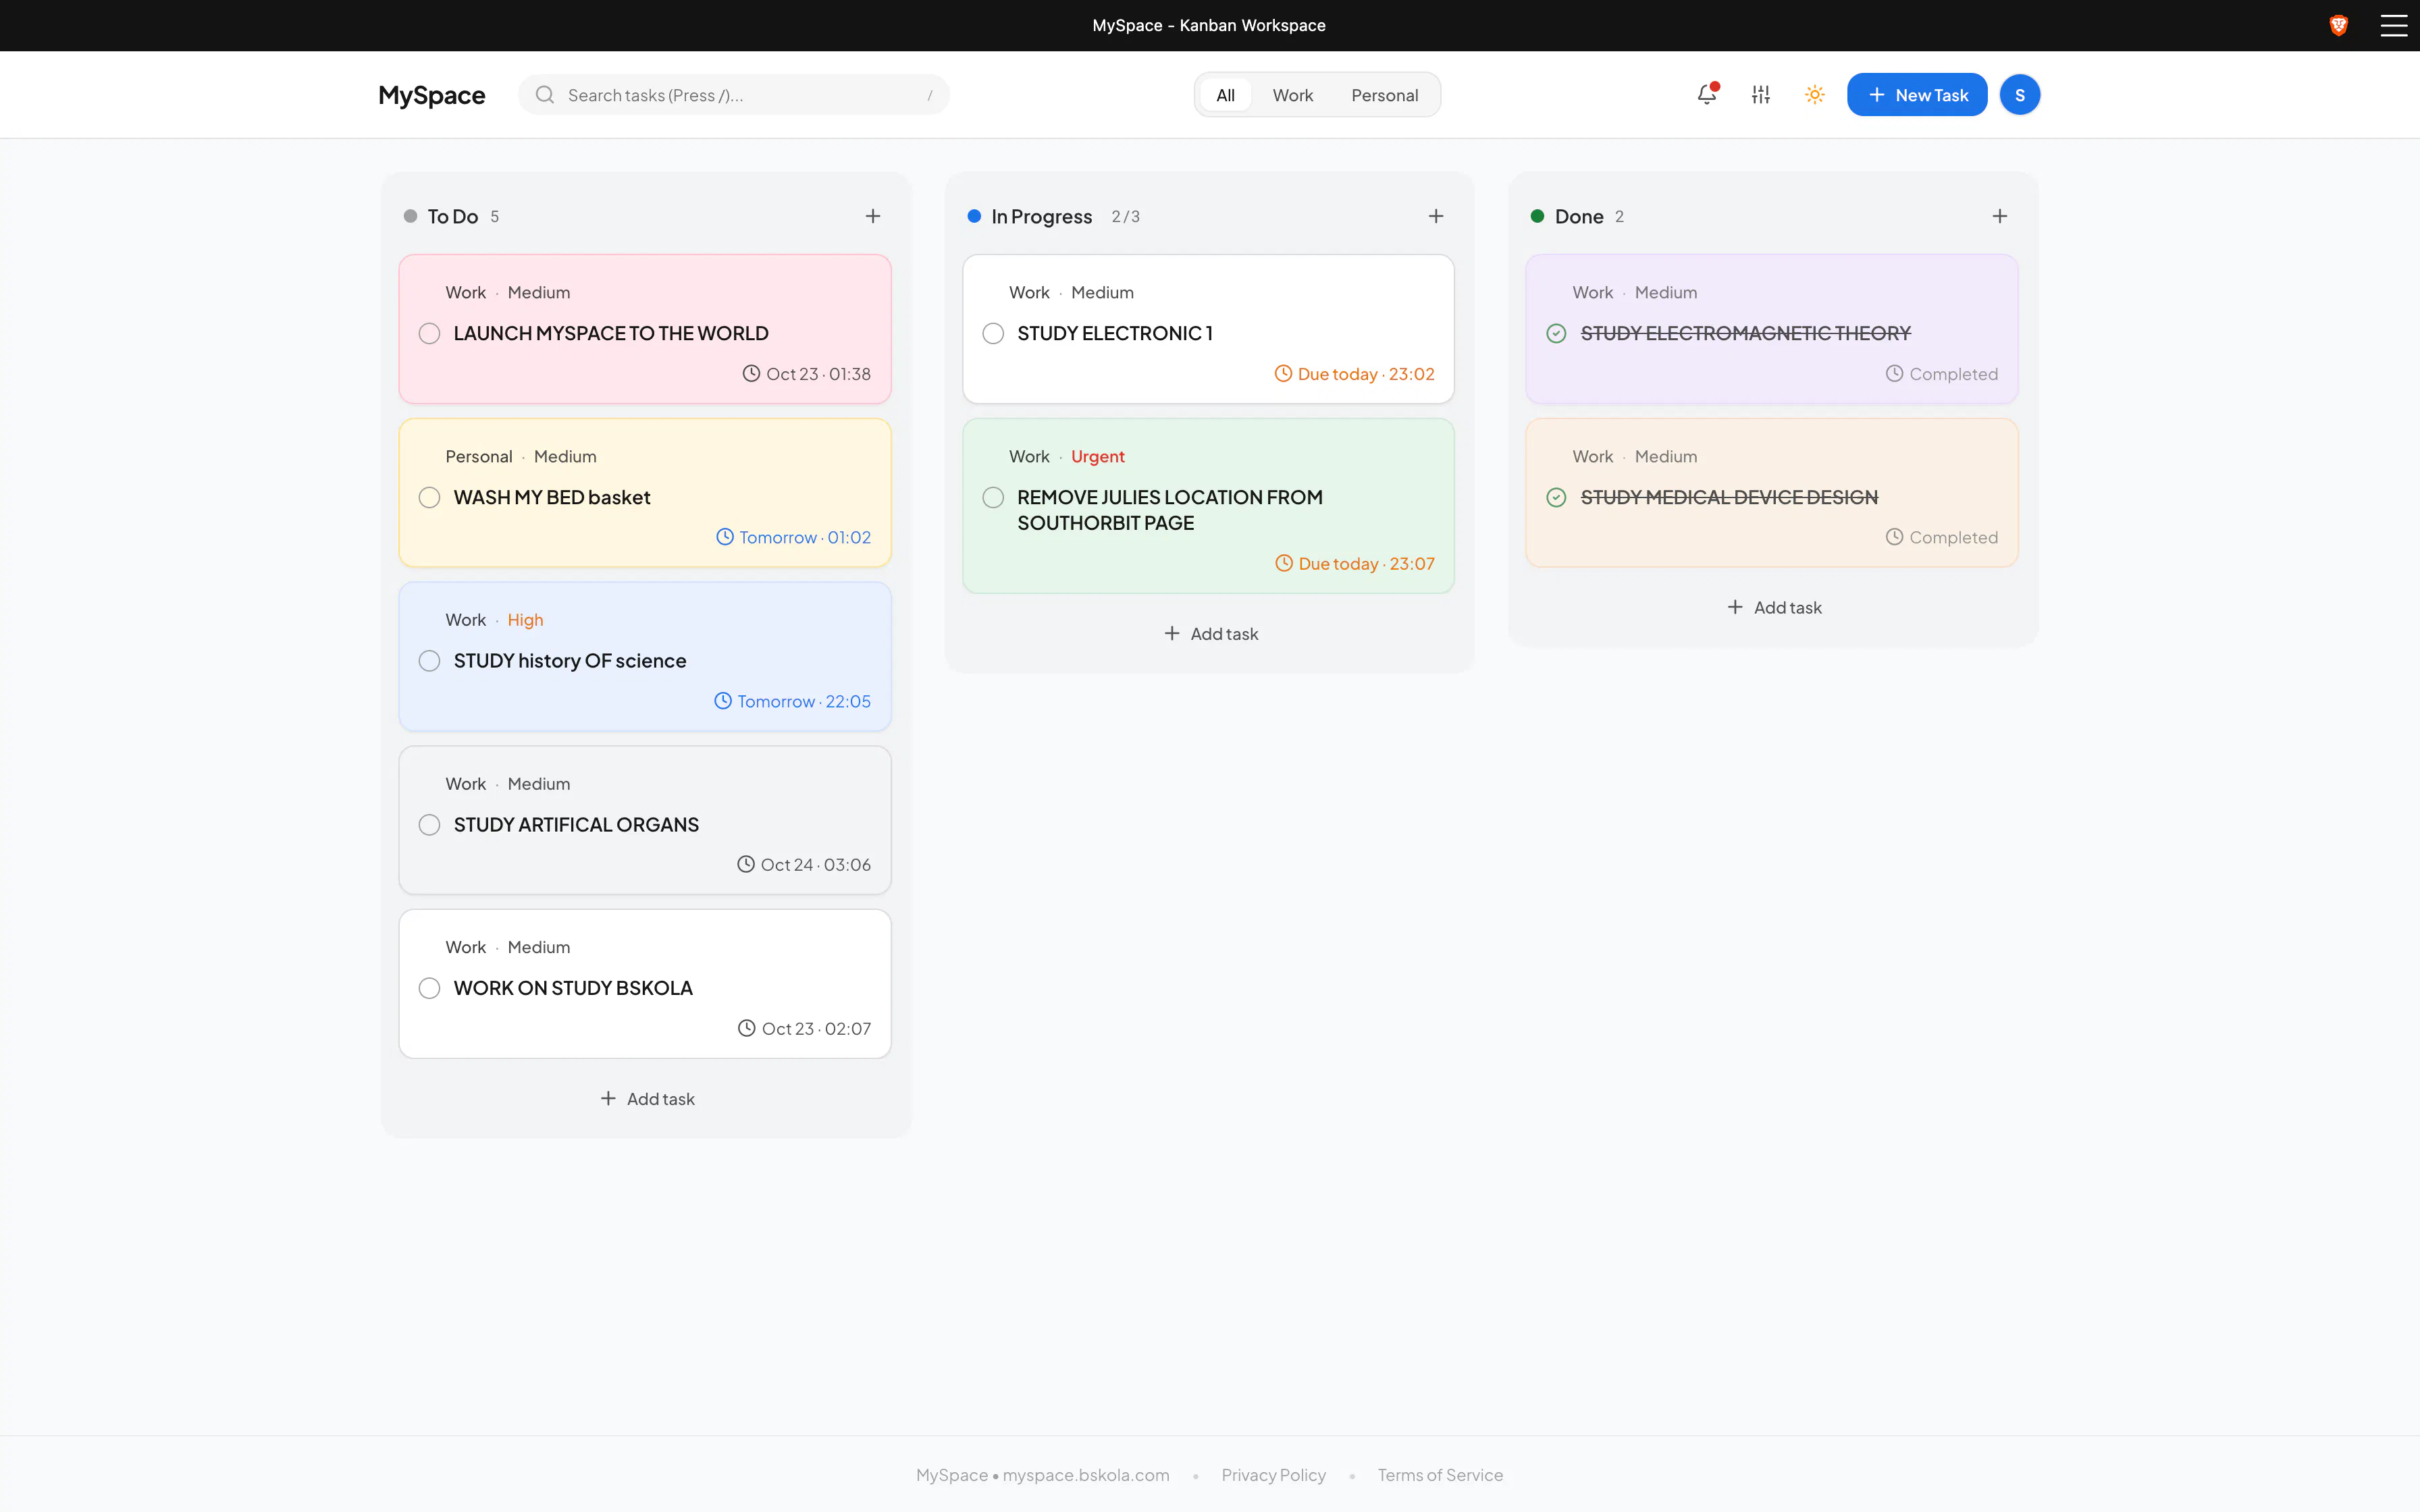Open the notifications bell
Viewport: 2420px width, 1512px height.
coord(1707,95)
